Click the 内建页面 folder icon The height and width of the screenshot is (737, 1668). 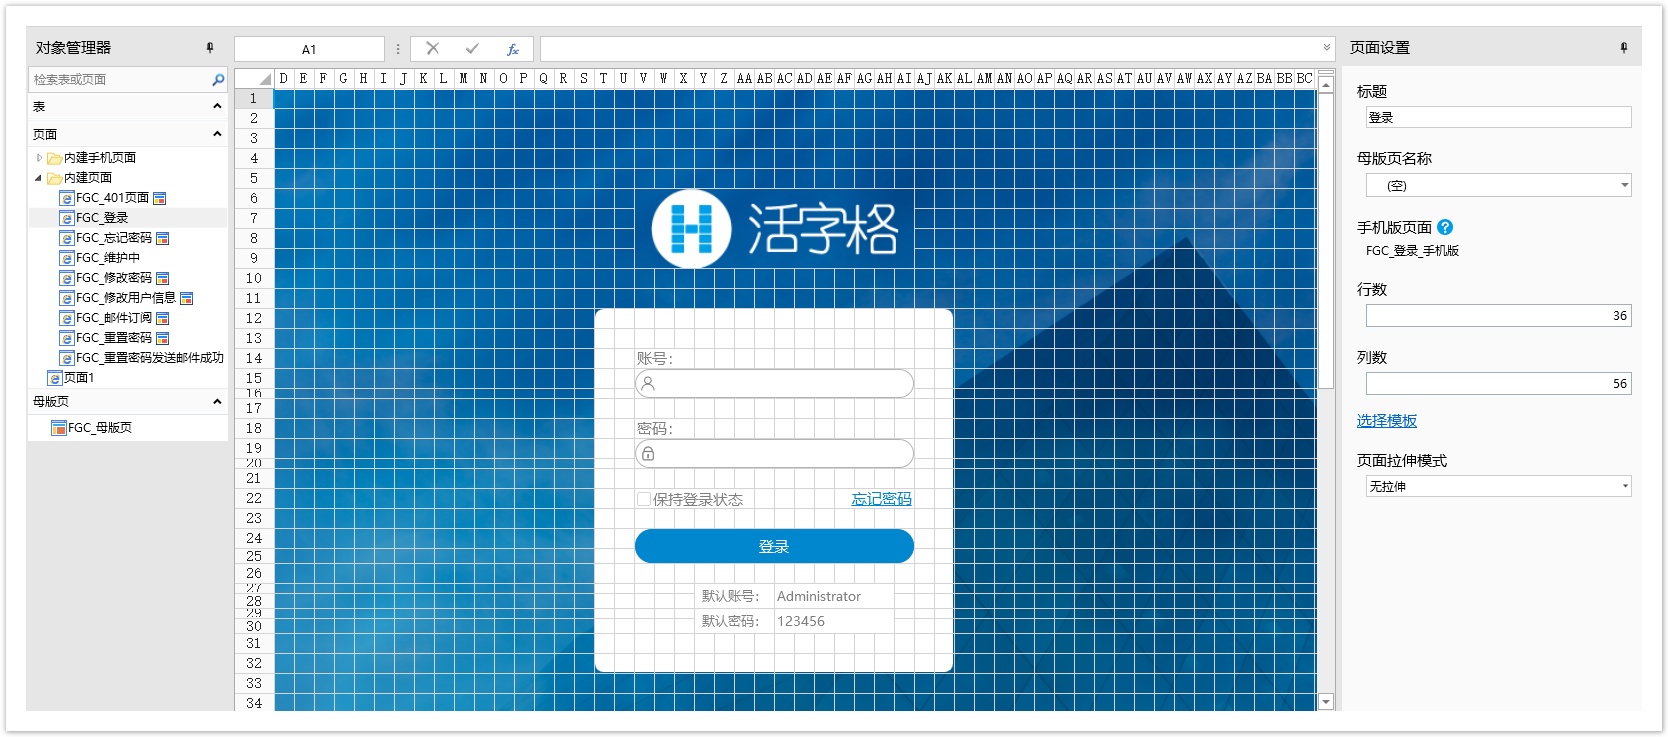click(x=55, y=178)
